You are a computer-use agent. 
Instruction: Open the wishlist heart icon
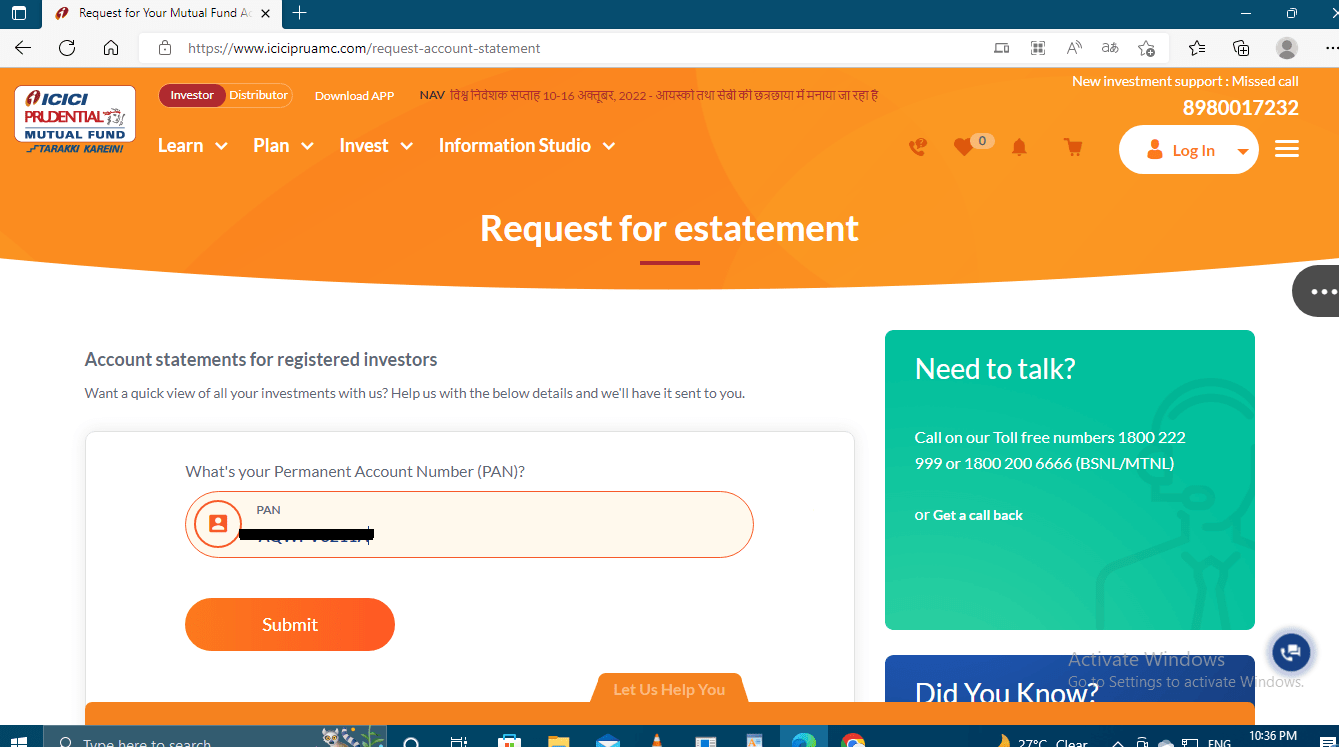tap(963, 146)
